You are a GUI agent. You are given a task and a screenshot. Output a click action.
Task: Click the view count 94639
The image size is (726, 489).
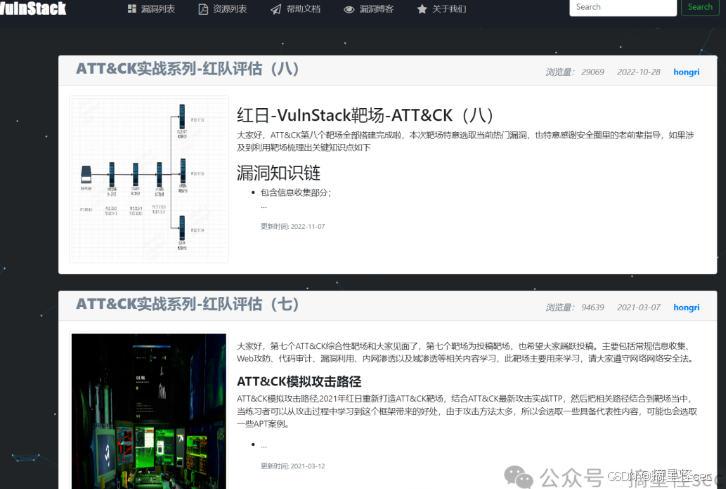point(593,307)
